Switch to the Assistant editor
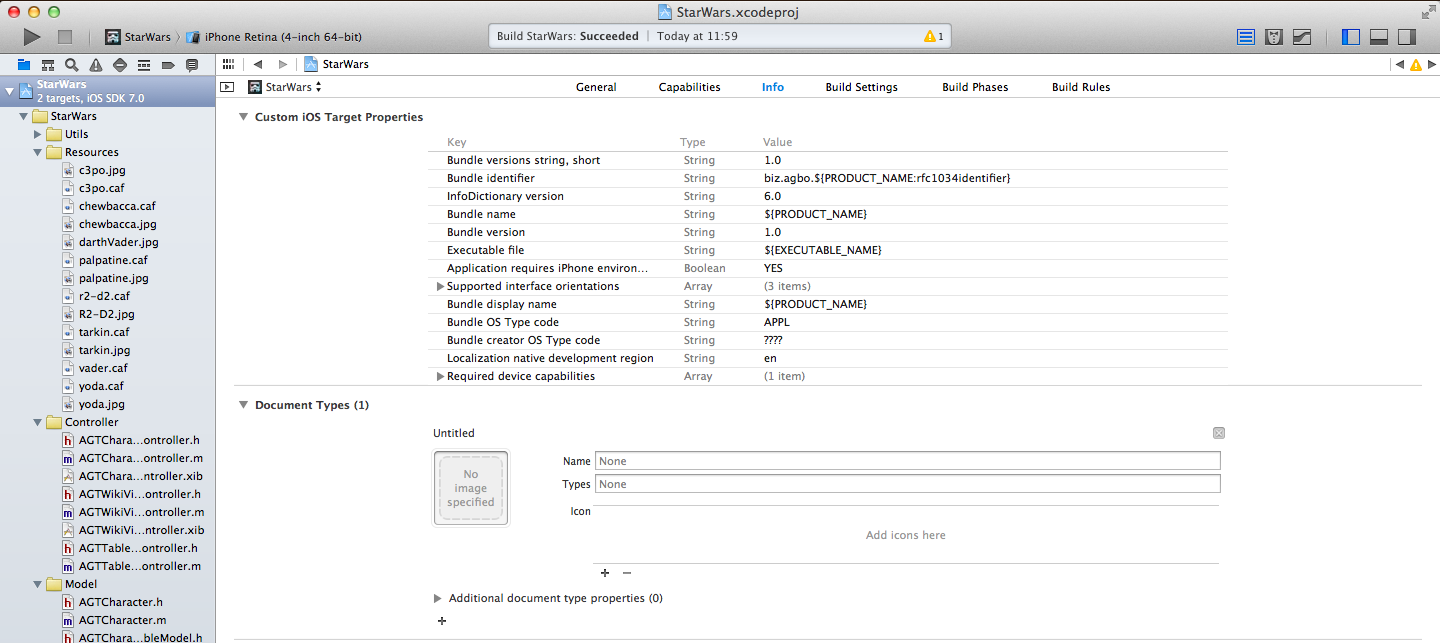 [1274, 36]
